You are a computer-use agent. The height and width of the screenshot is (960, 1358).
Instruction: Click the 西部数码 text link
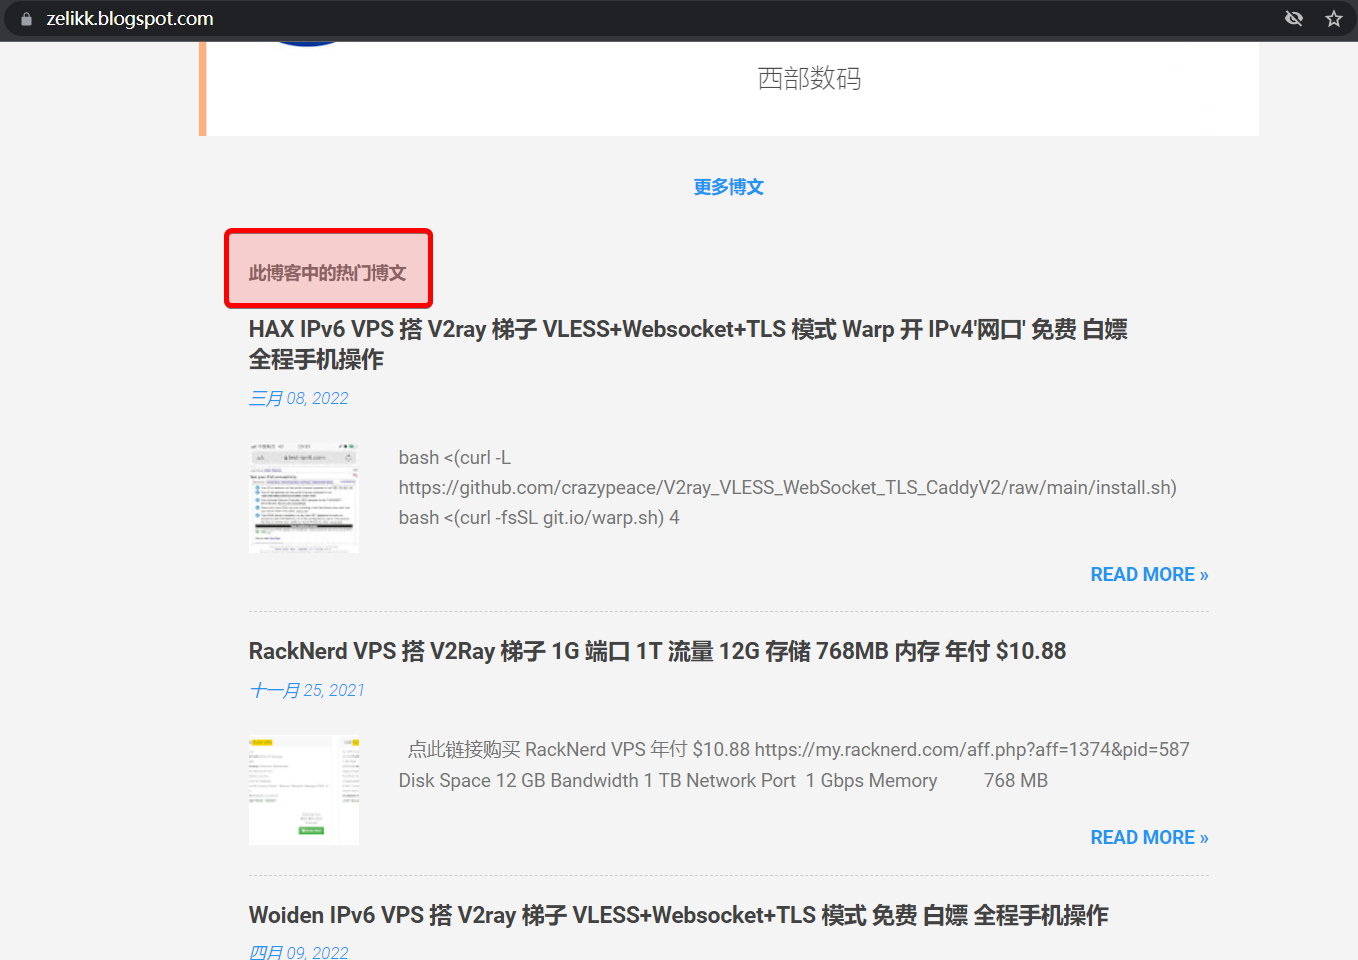pyautogui.click(x=809, y=78)
